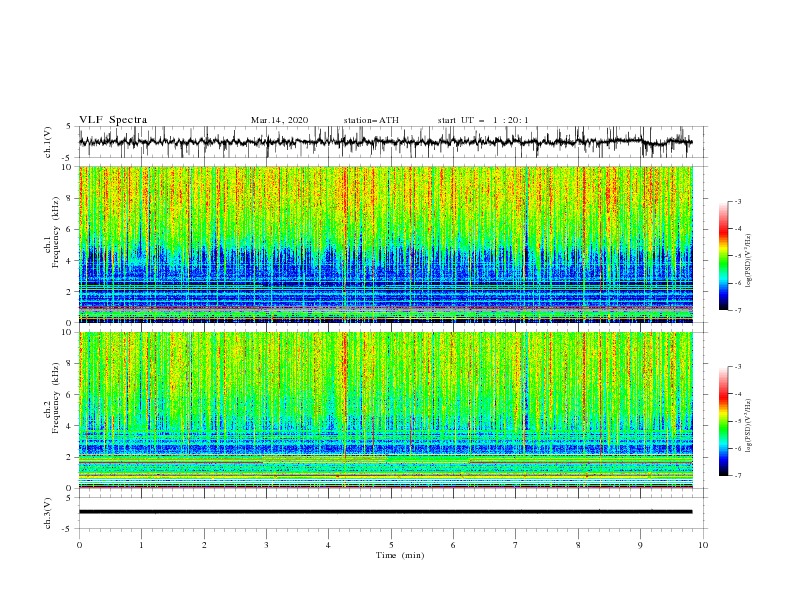Click the ch.3 flat black voltage trace
The width and height of the screenshot is (792, 612).
coord(385,512)
